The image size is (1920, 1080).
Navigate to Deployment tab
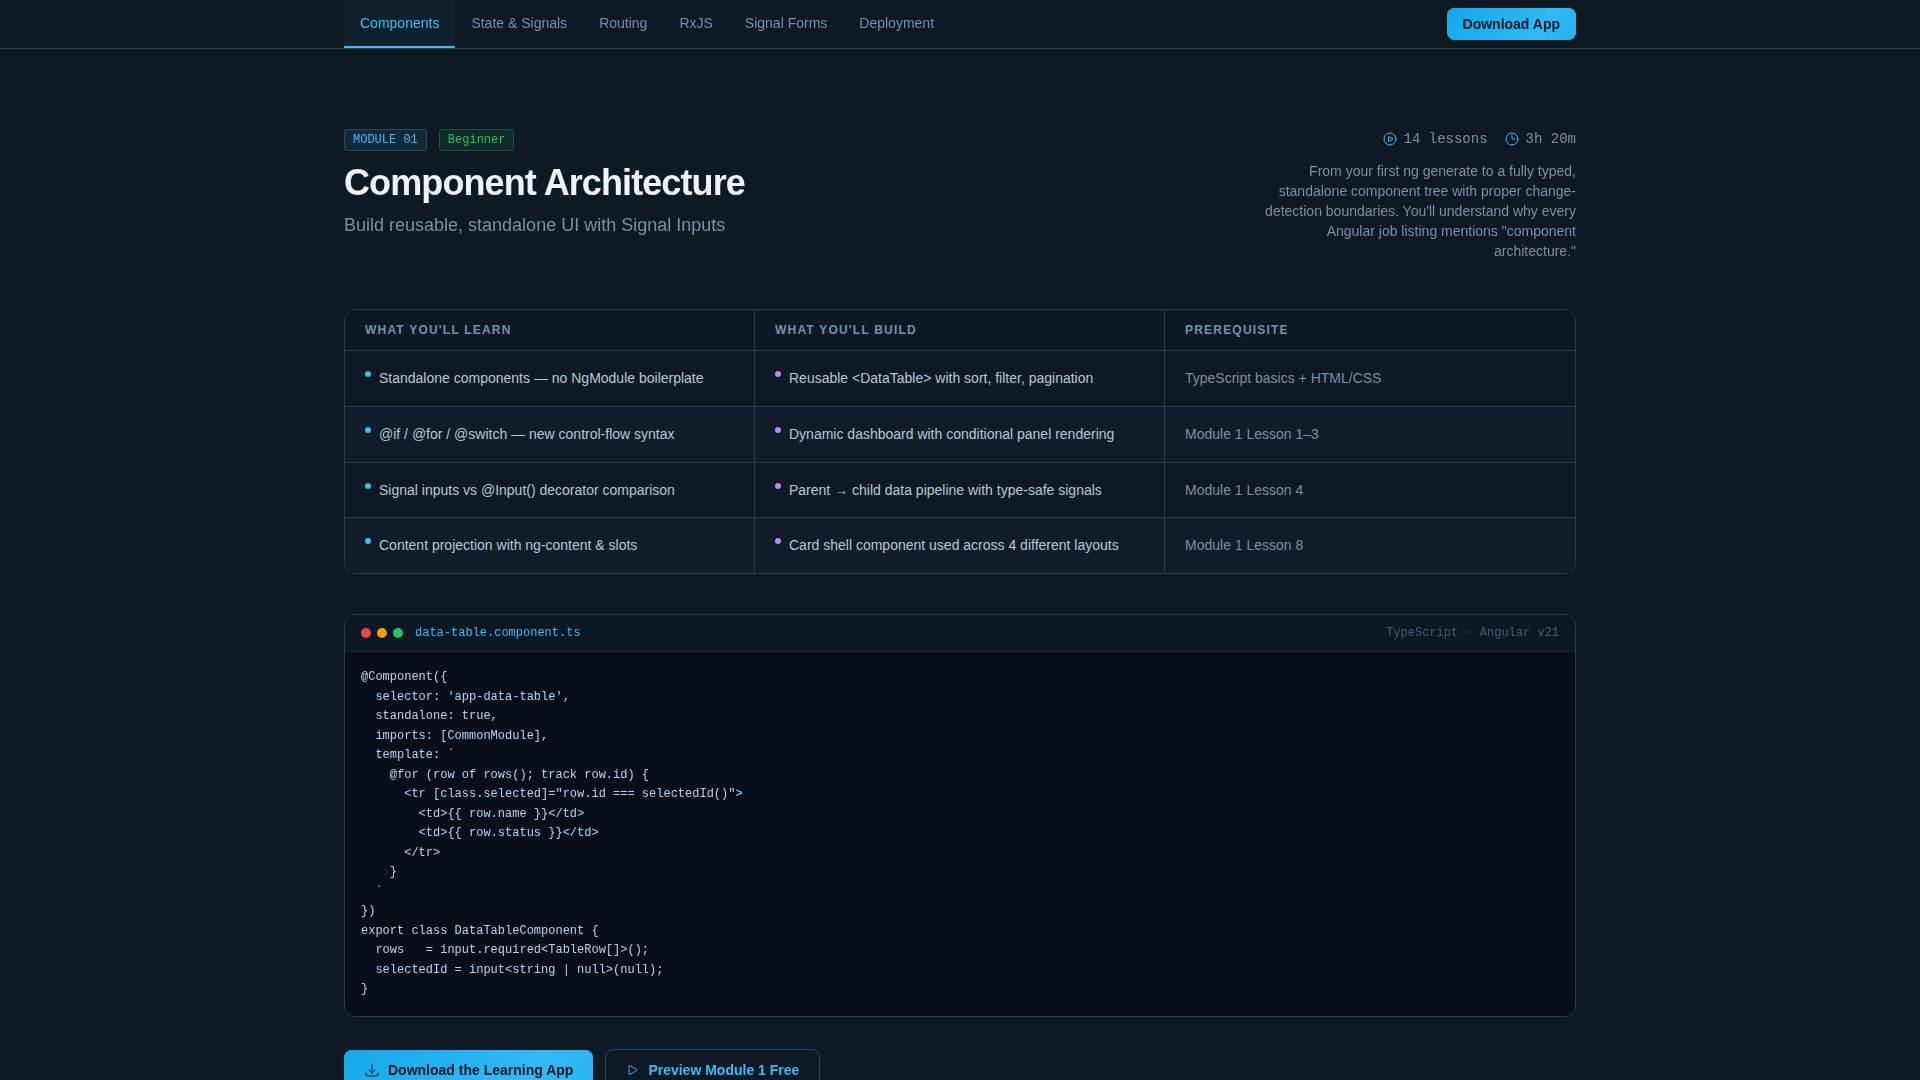coord(896,23)
